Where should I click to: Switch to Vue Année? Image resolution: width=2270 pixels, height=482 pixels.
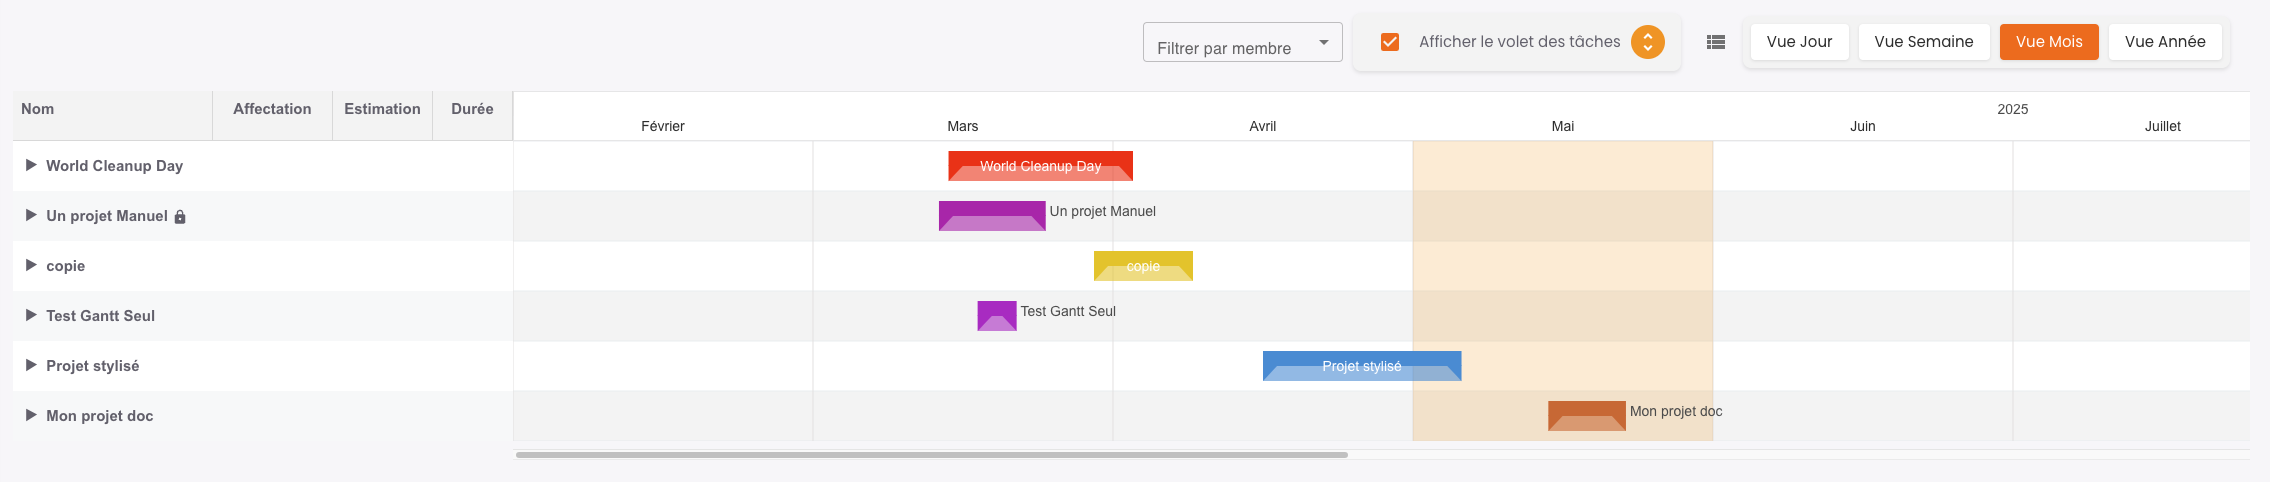point(2165,42)
